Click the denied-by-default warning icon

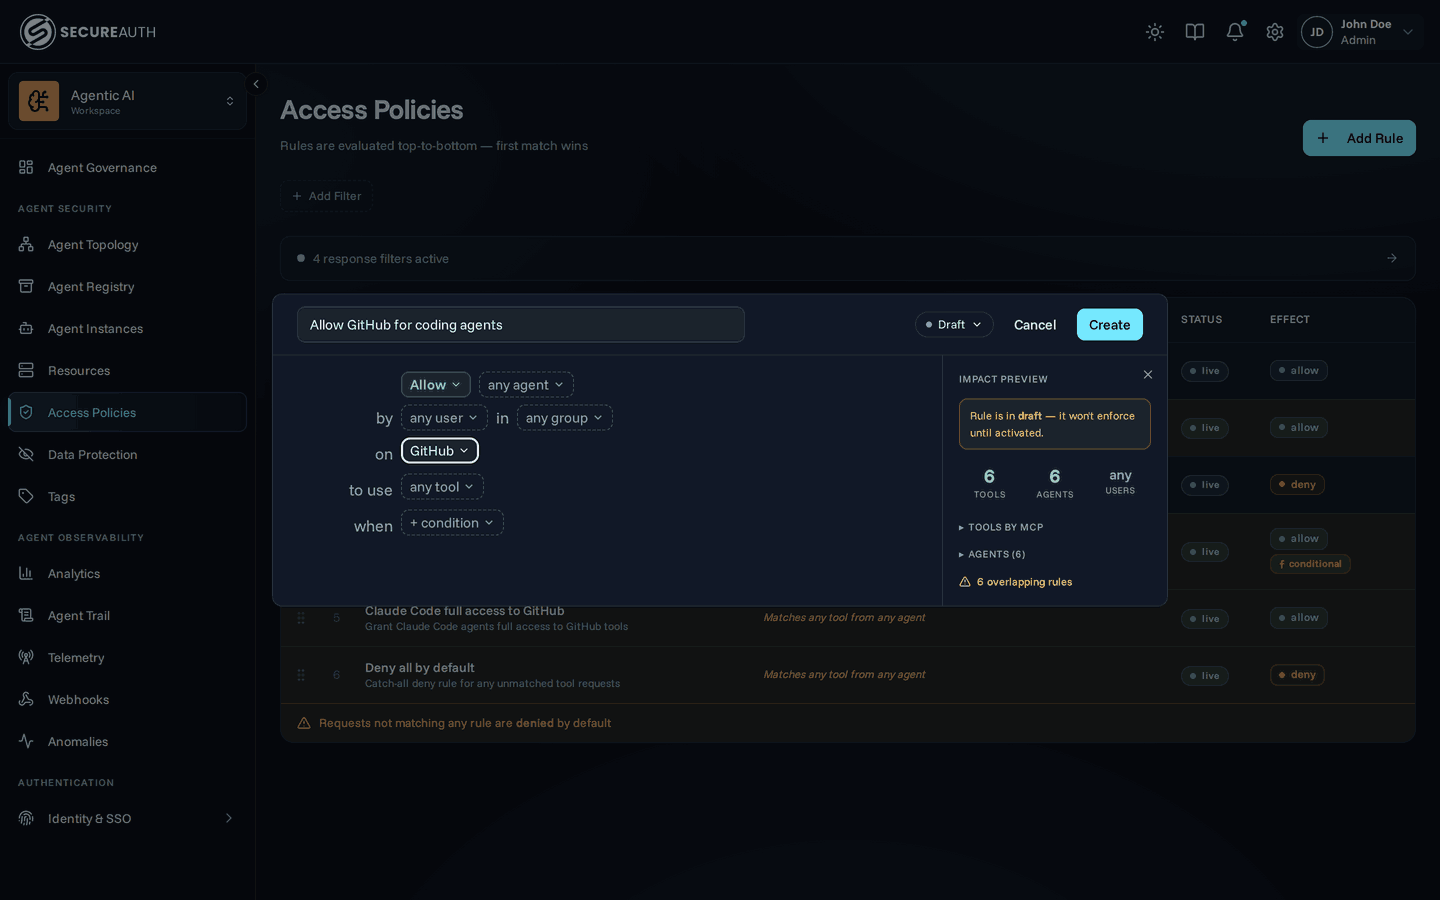(304, 723)
